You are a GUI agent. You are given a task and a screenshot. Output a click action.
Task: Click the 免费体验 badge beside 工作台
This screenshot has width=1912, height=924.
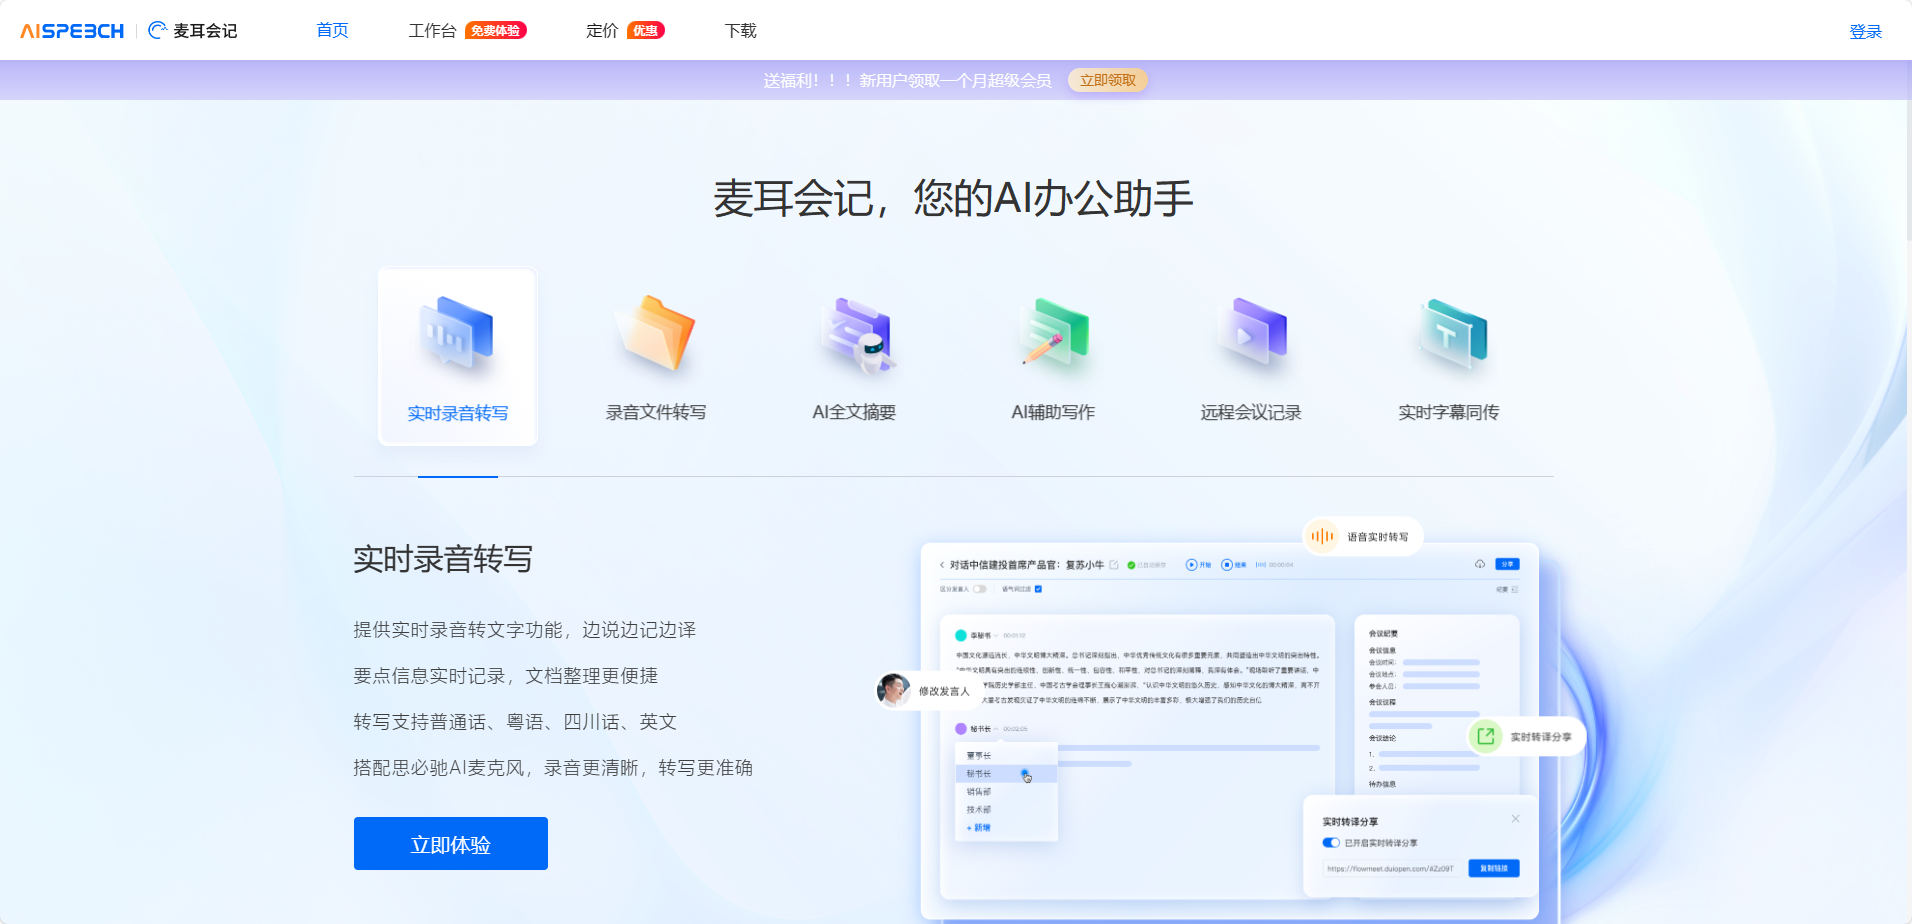coord(496,31)
